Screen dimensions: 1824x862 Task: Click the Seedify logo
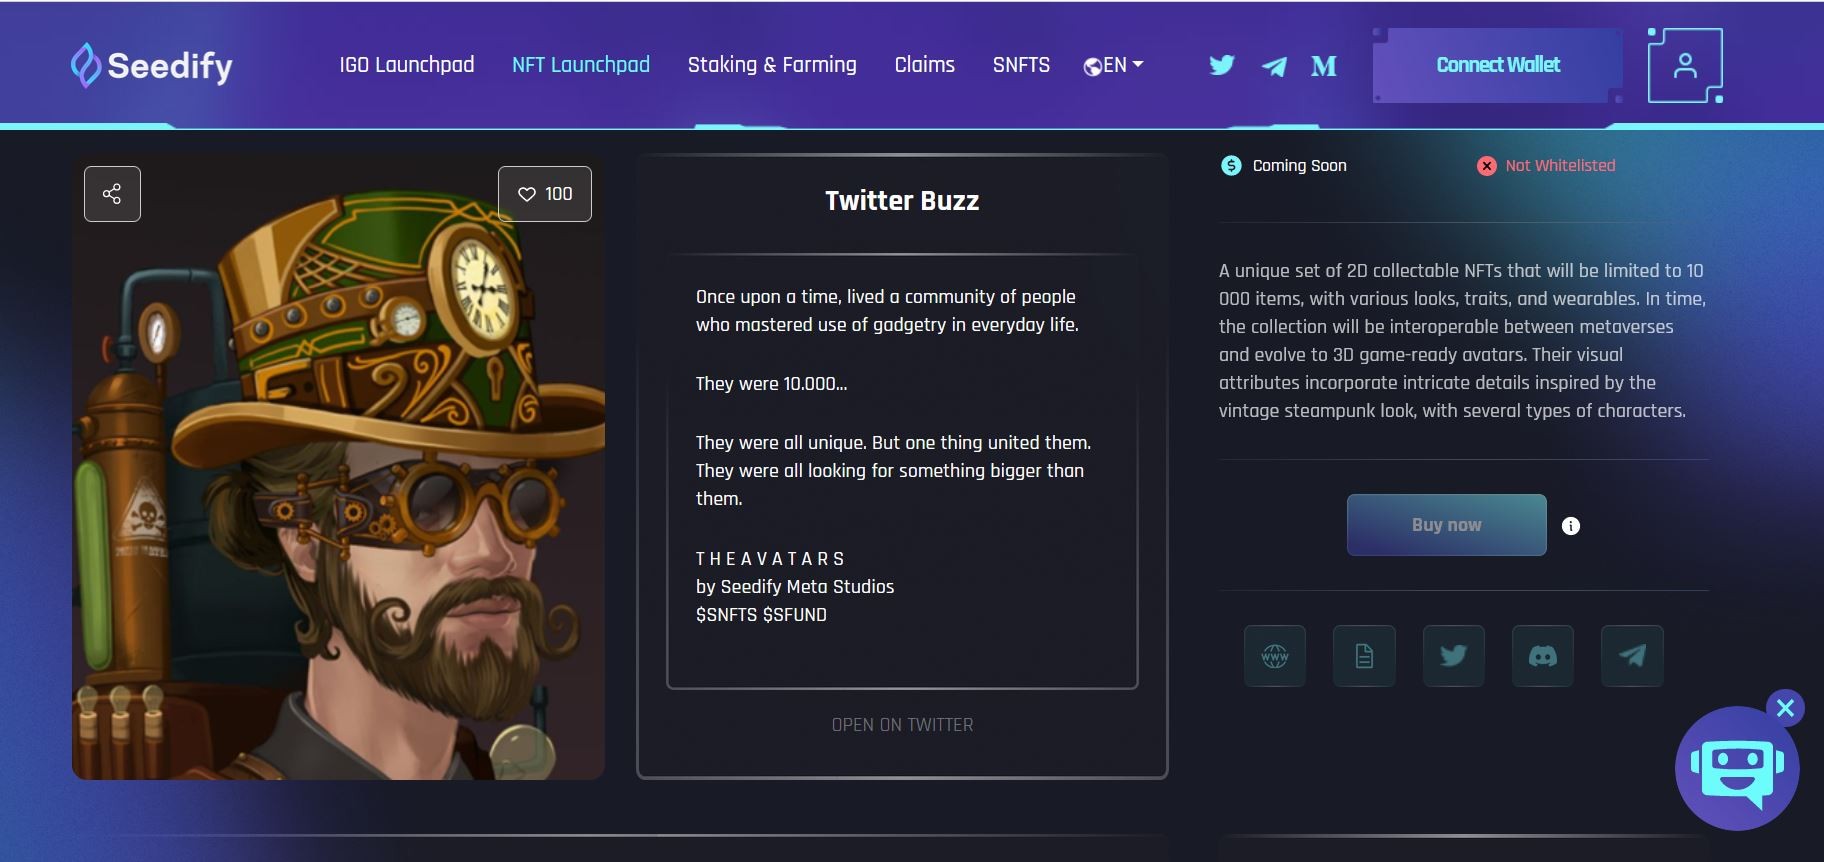151,66
